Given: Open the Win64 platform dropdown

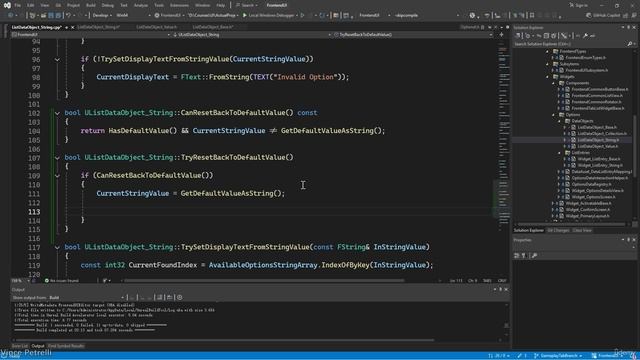Looking at the screenshot, I should click(133, 15).
